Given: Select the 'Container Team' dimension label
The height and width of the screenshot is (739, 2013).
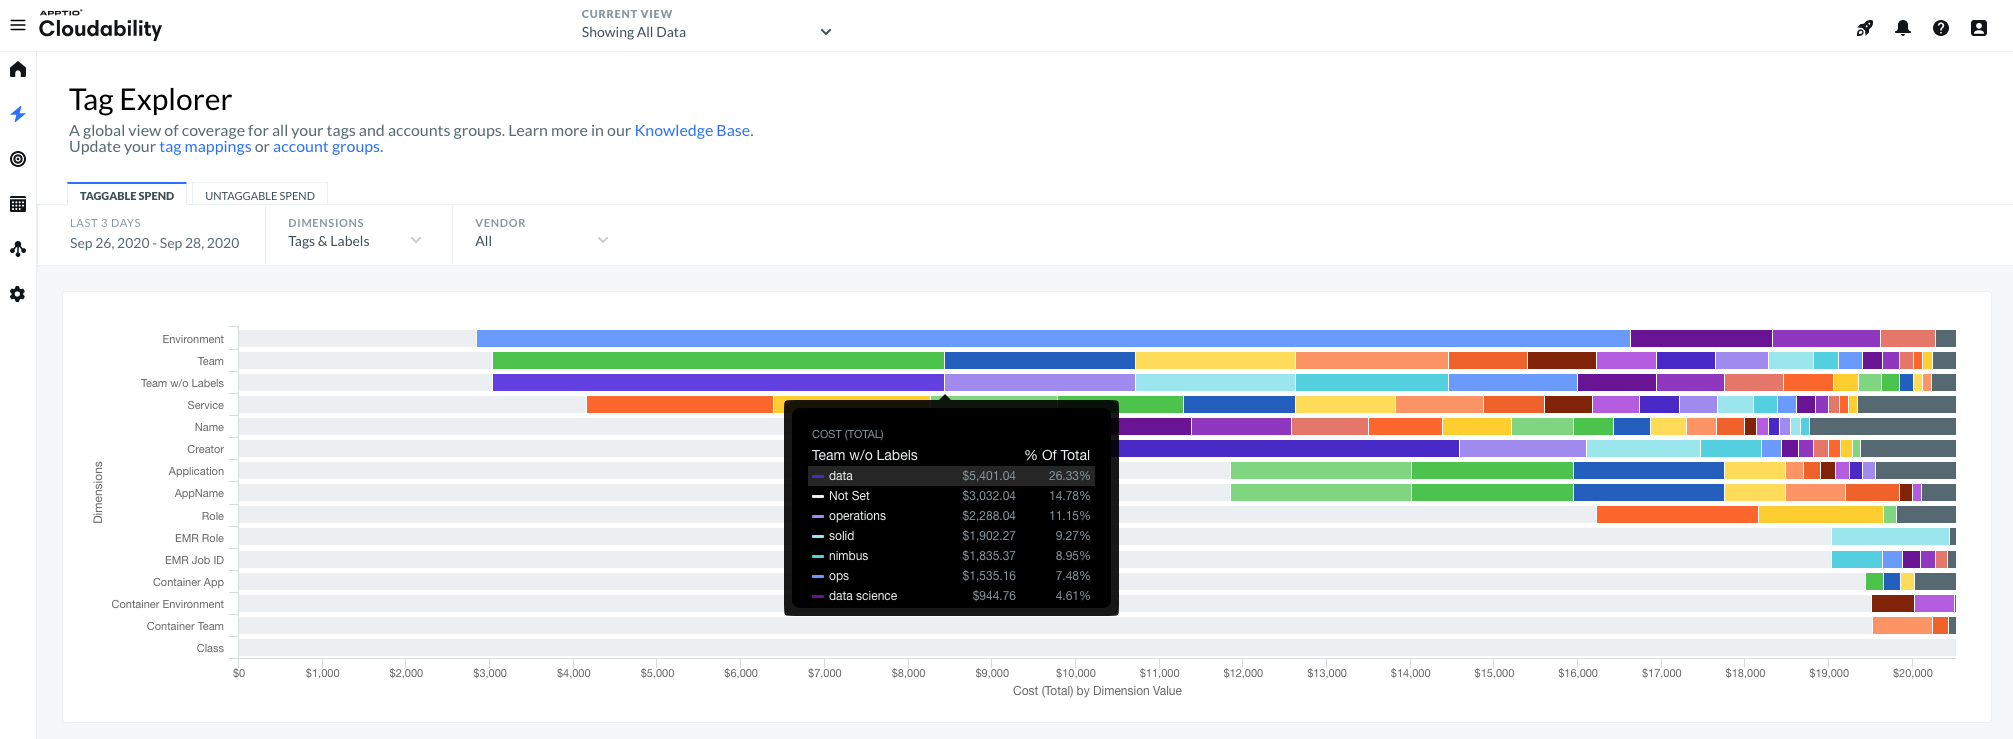Looking at the screenshot, I should [x=185, y=626].
